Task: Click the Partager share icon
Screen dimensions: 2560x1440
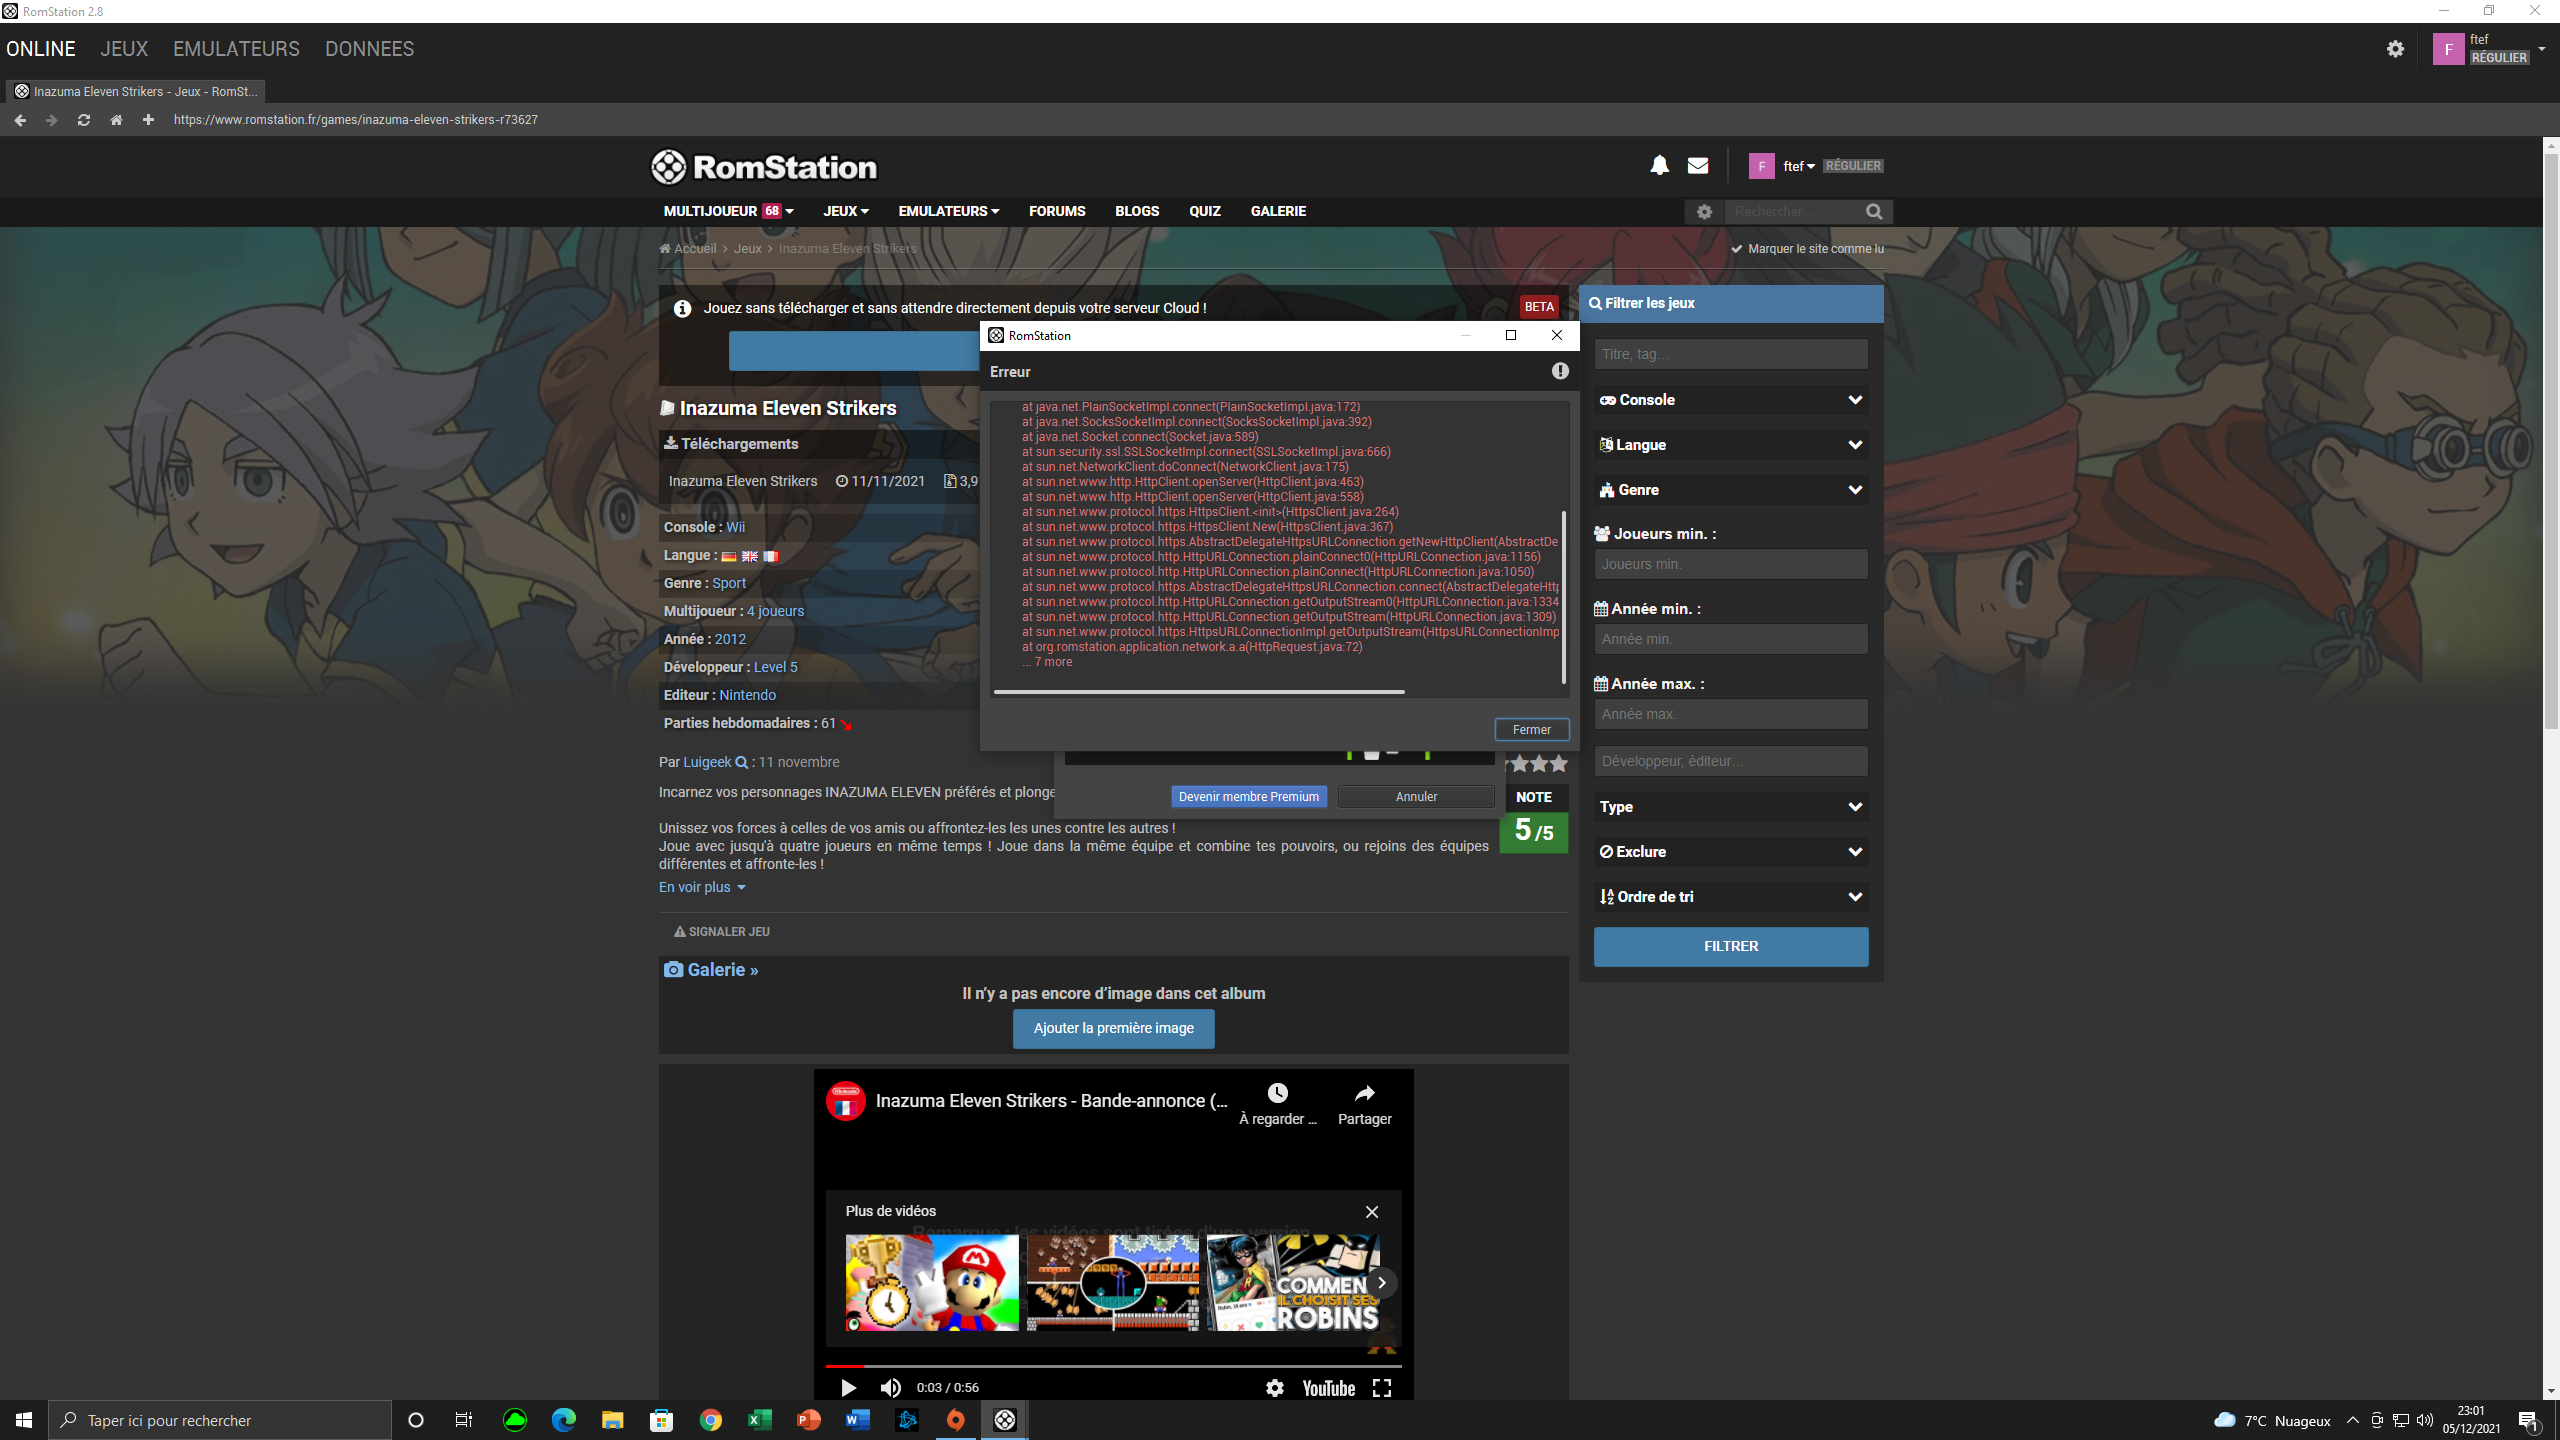Action: [1365, 1093]
